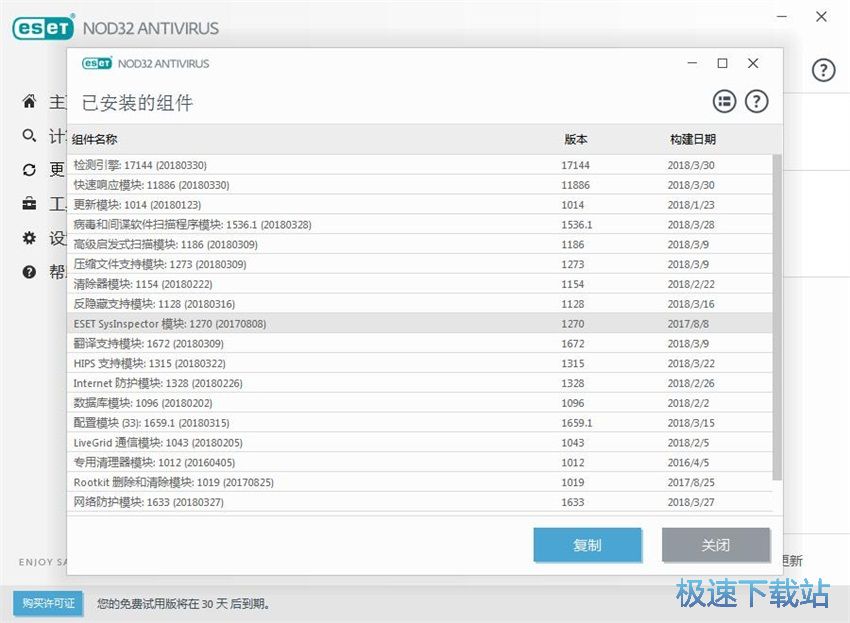The height and width of the screenshot is (623, 850).
Task: Click the 购买许可证 buy license button
Action: 48,603
